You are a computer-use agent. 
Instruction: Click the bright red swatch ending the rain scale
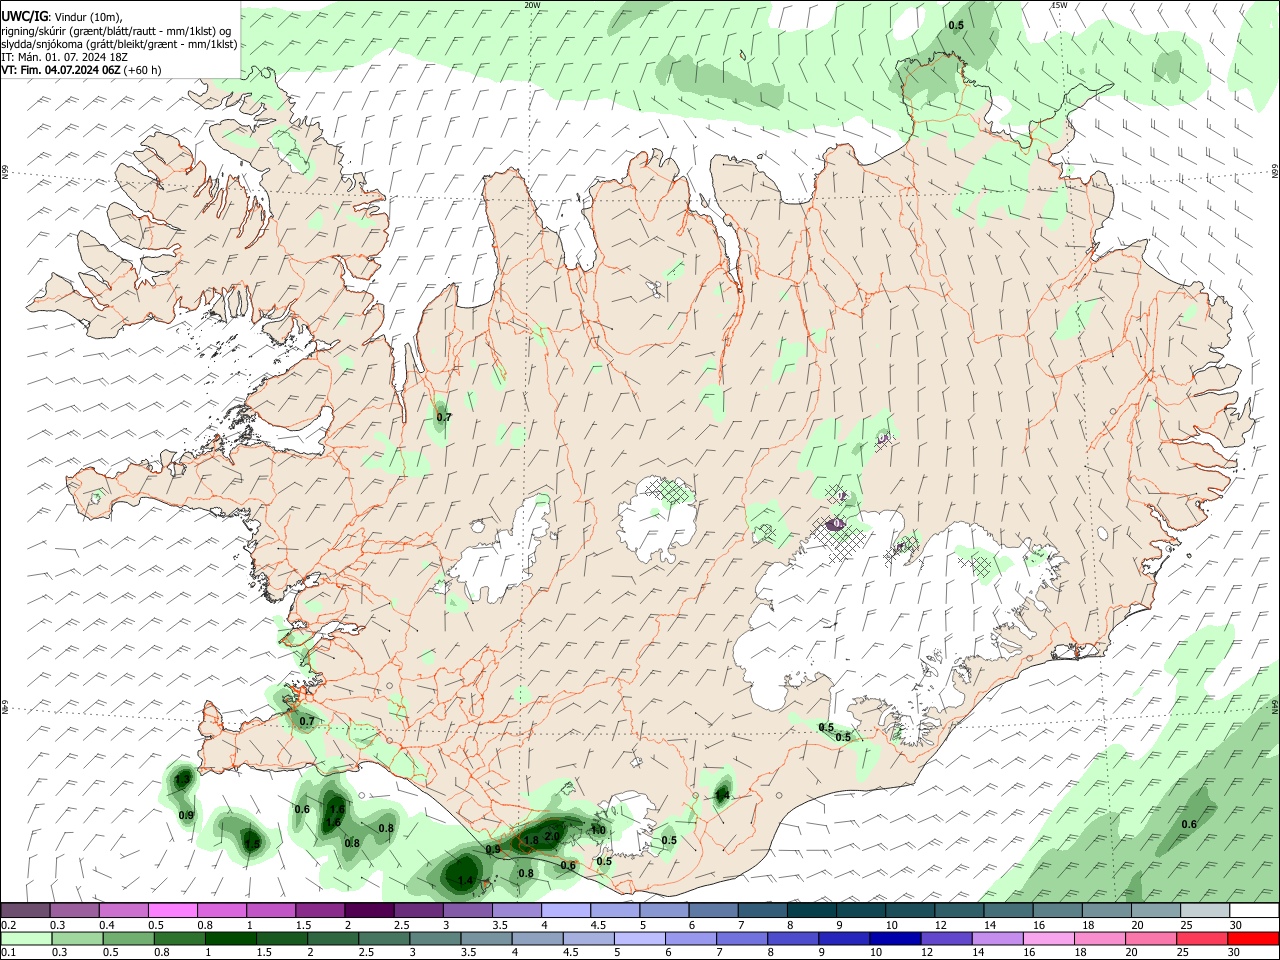[x=1254, y=939]
